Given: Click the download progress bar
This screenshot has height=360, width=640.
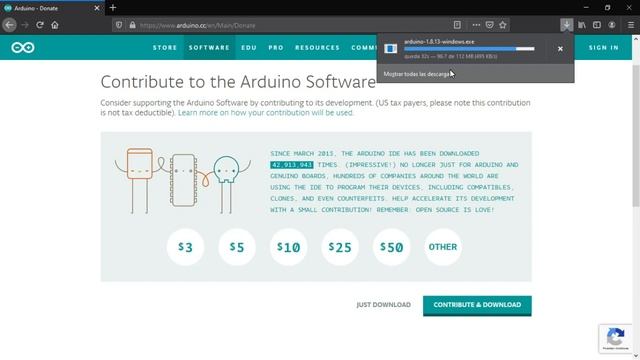Looking at the screenshot, I should coord(469,49).
